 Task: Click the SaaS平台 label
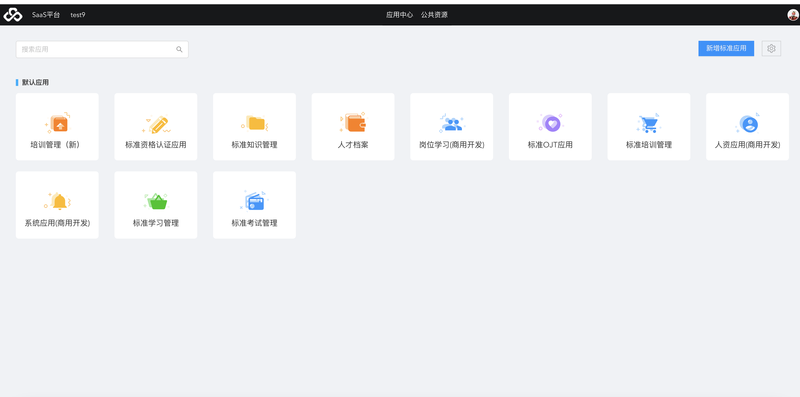[46, 15]
